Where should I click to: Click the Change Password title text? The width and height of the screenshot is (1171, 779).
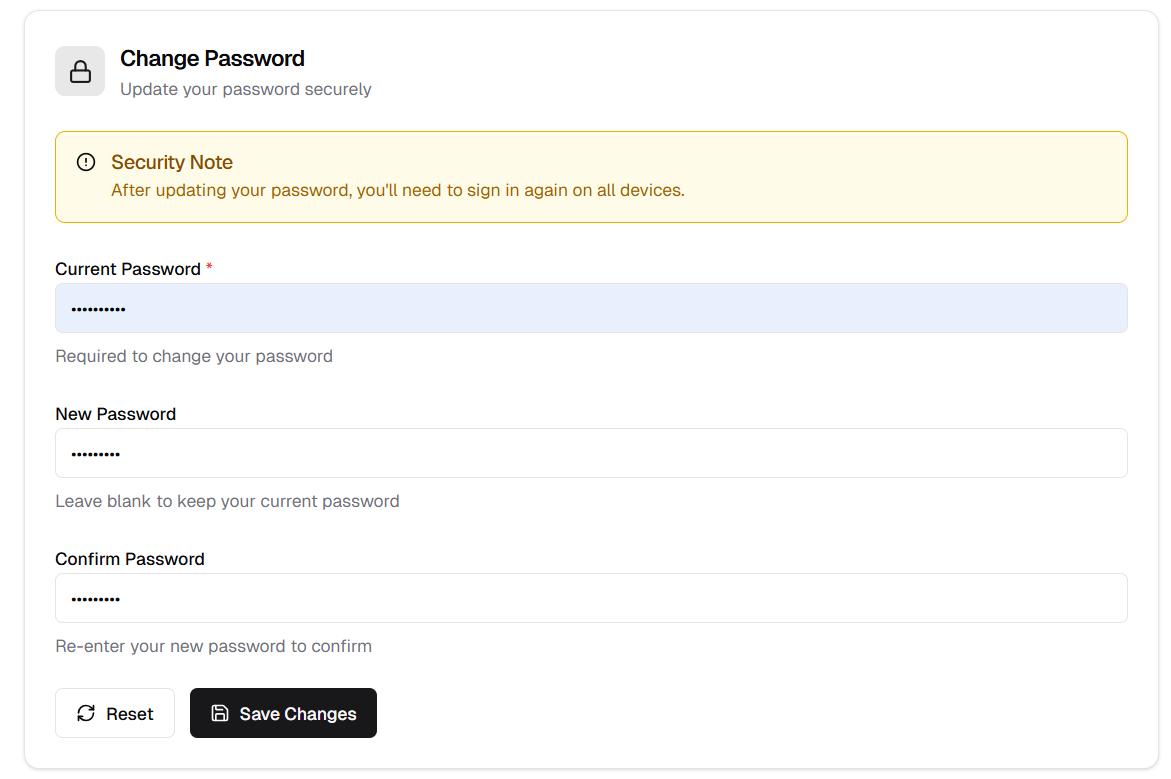point(212,58)
